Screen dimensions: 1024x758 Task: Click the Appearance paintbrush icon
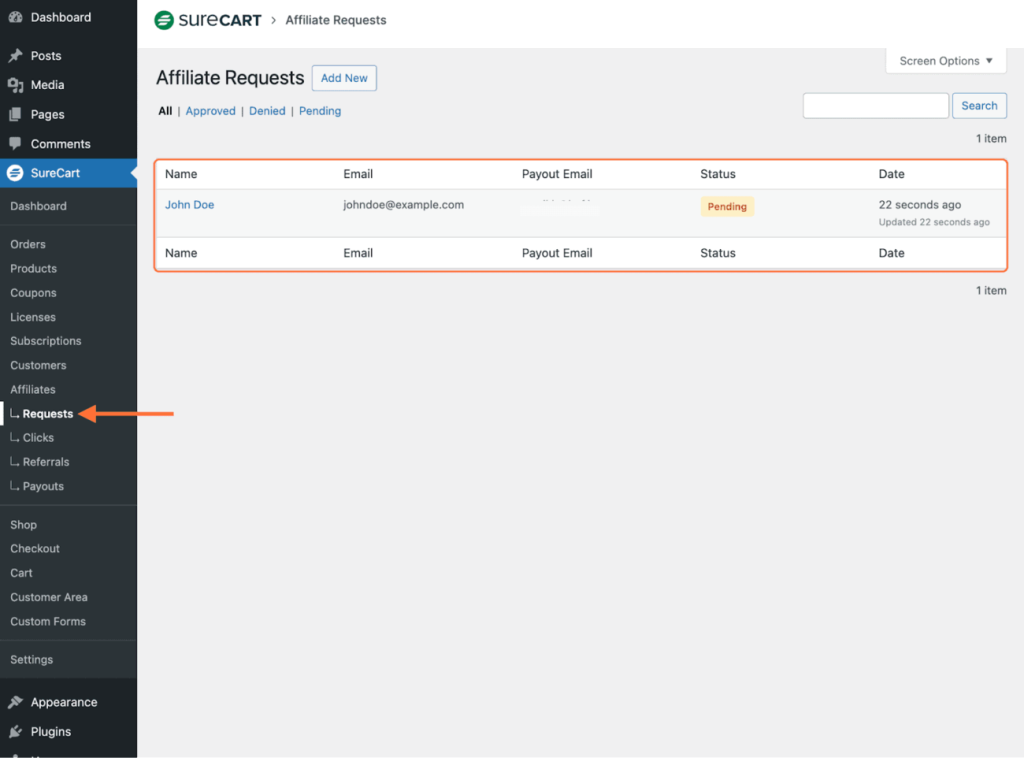(15, 702)
